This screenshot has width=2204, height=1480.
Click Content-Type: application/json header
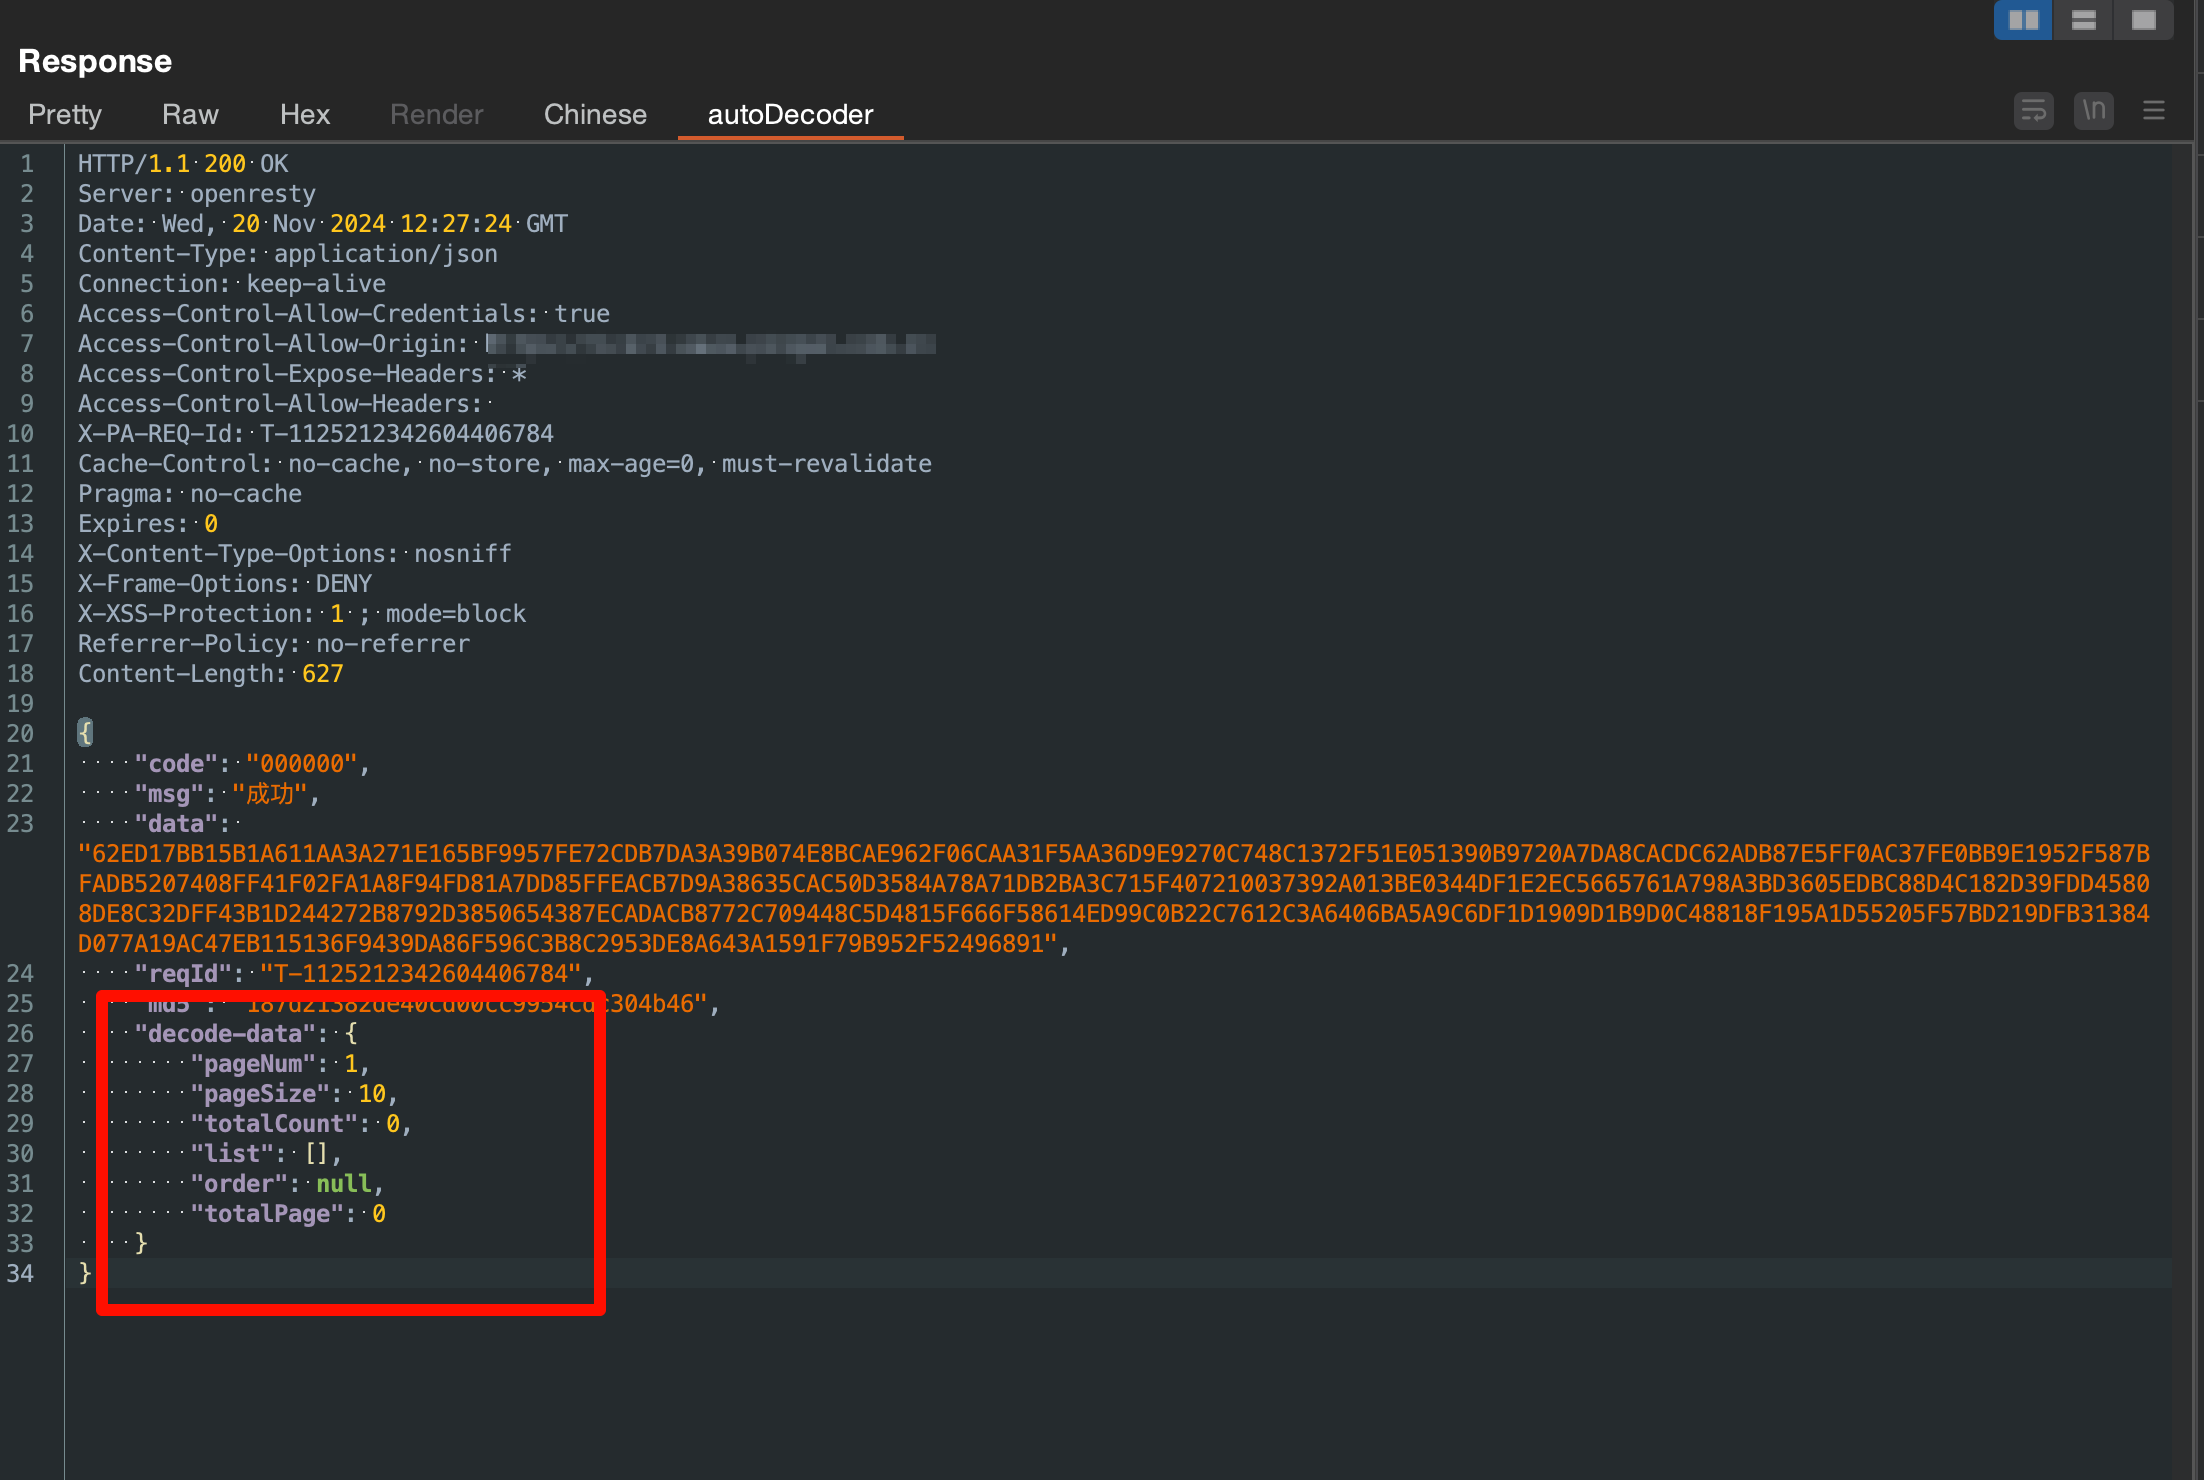288,253
